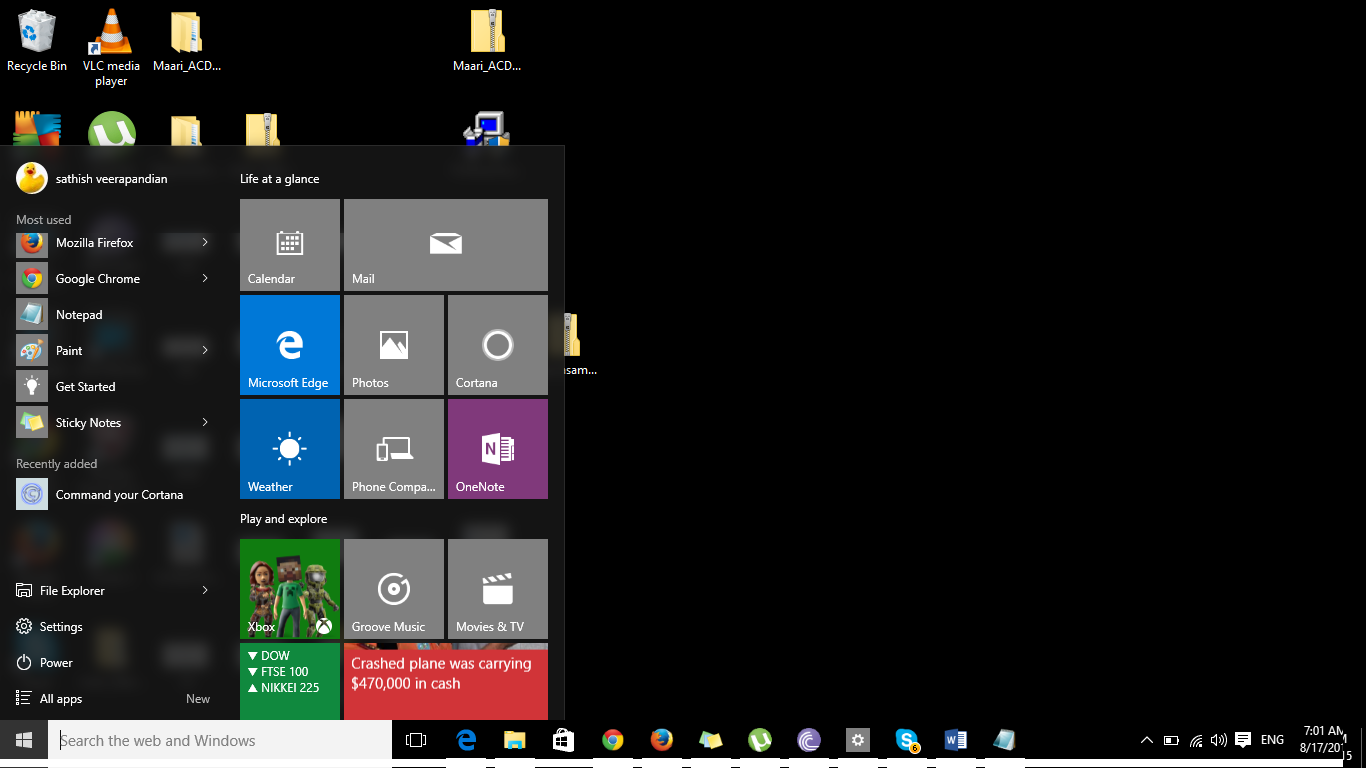Image resolution: width=1366 pixels, height=768 pixels.
Task: Click the Skype icon in taskbar
Action: point(907,741)
